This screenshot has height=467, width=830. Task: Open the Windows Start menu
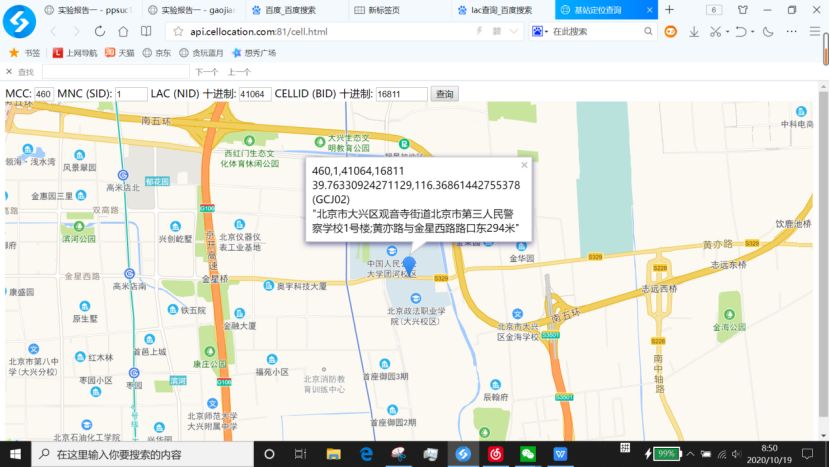click(x=15, y=454)
